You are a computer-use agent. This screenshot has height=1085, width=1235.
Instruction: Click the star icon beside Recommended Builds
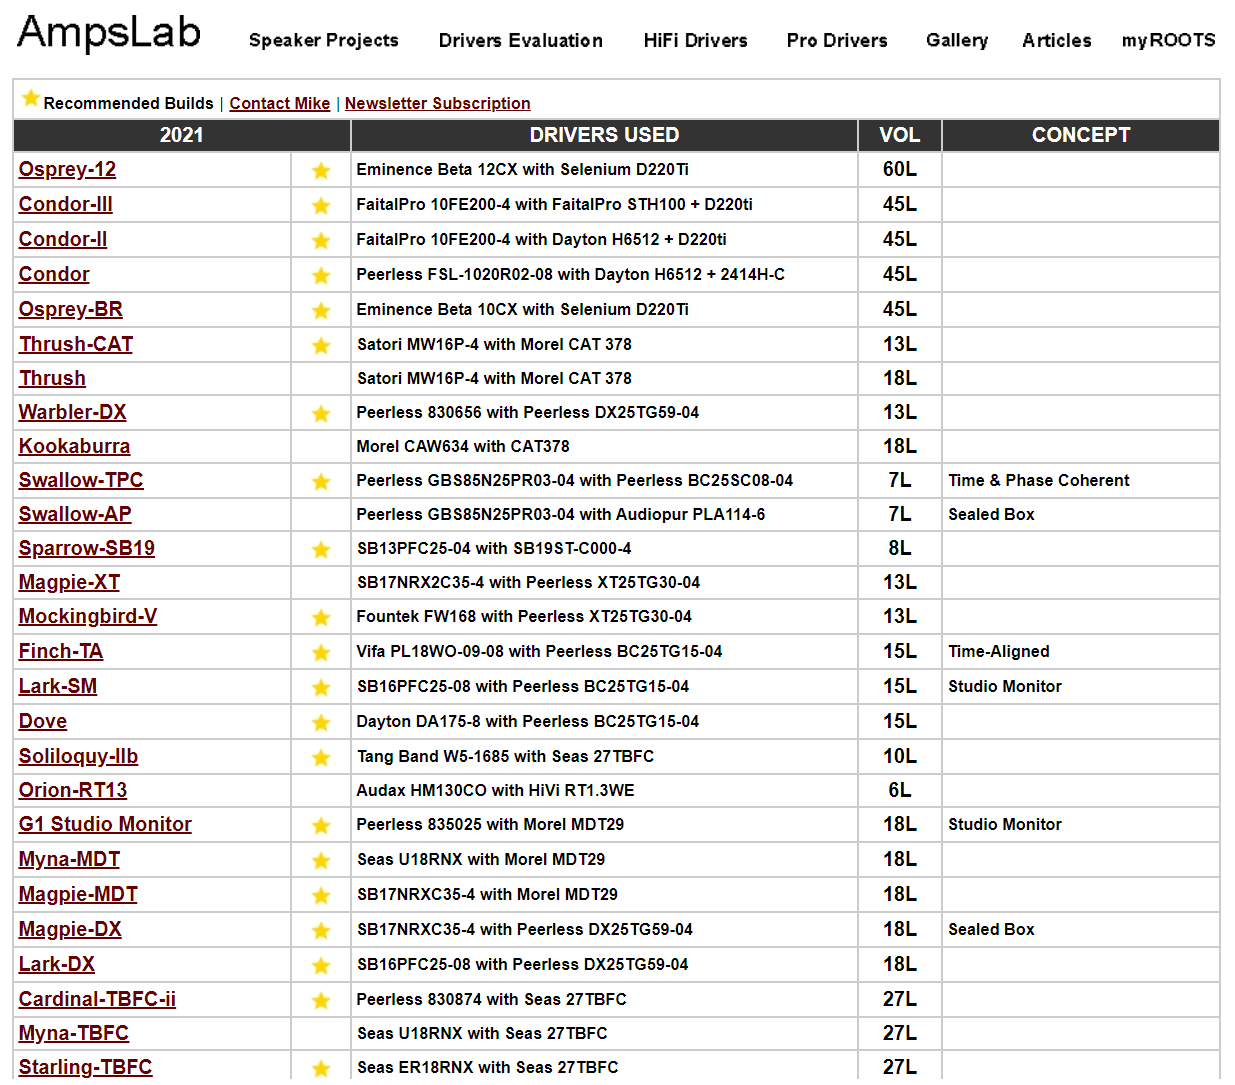[x=31, y=98]
